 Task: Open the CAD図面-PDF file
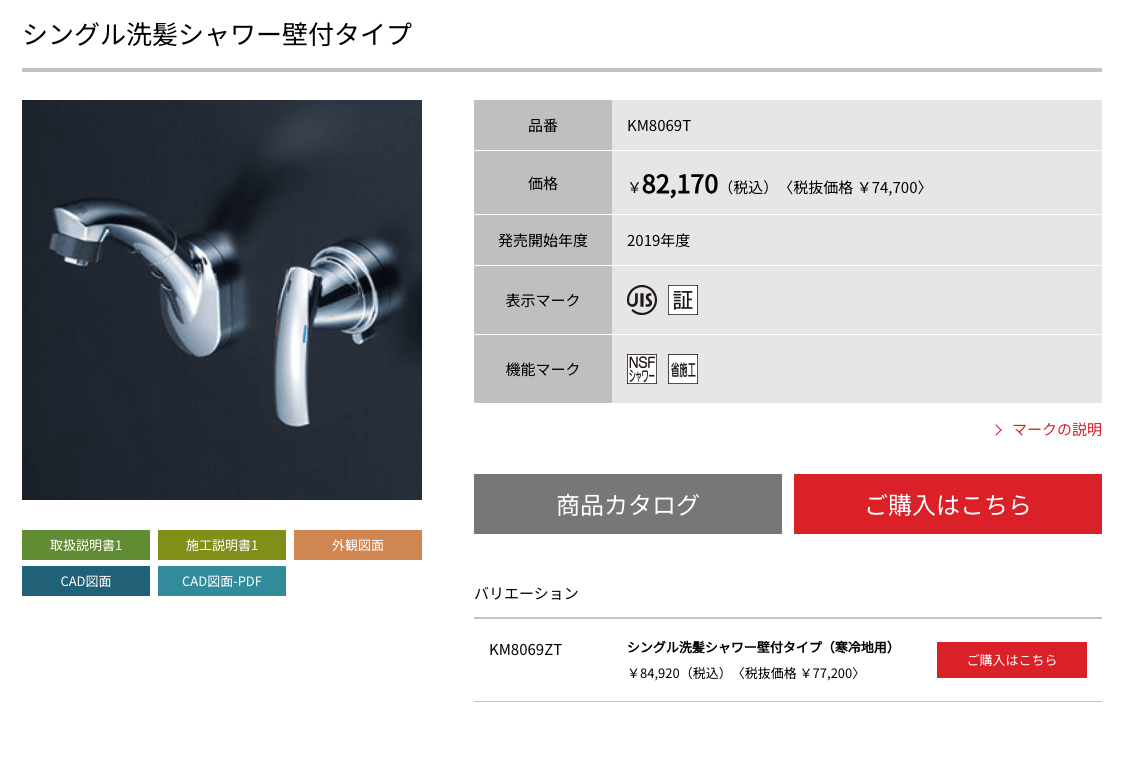[222, 581]
